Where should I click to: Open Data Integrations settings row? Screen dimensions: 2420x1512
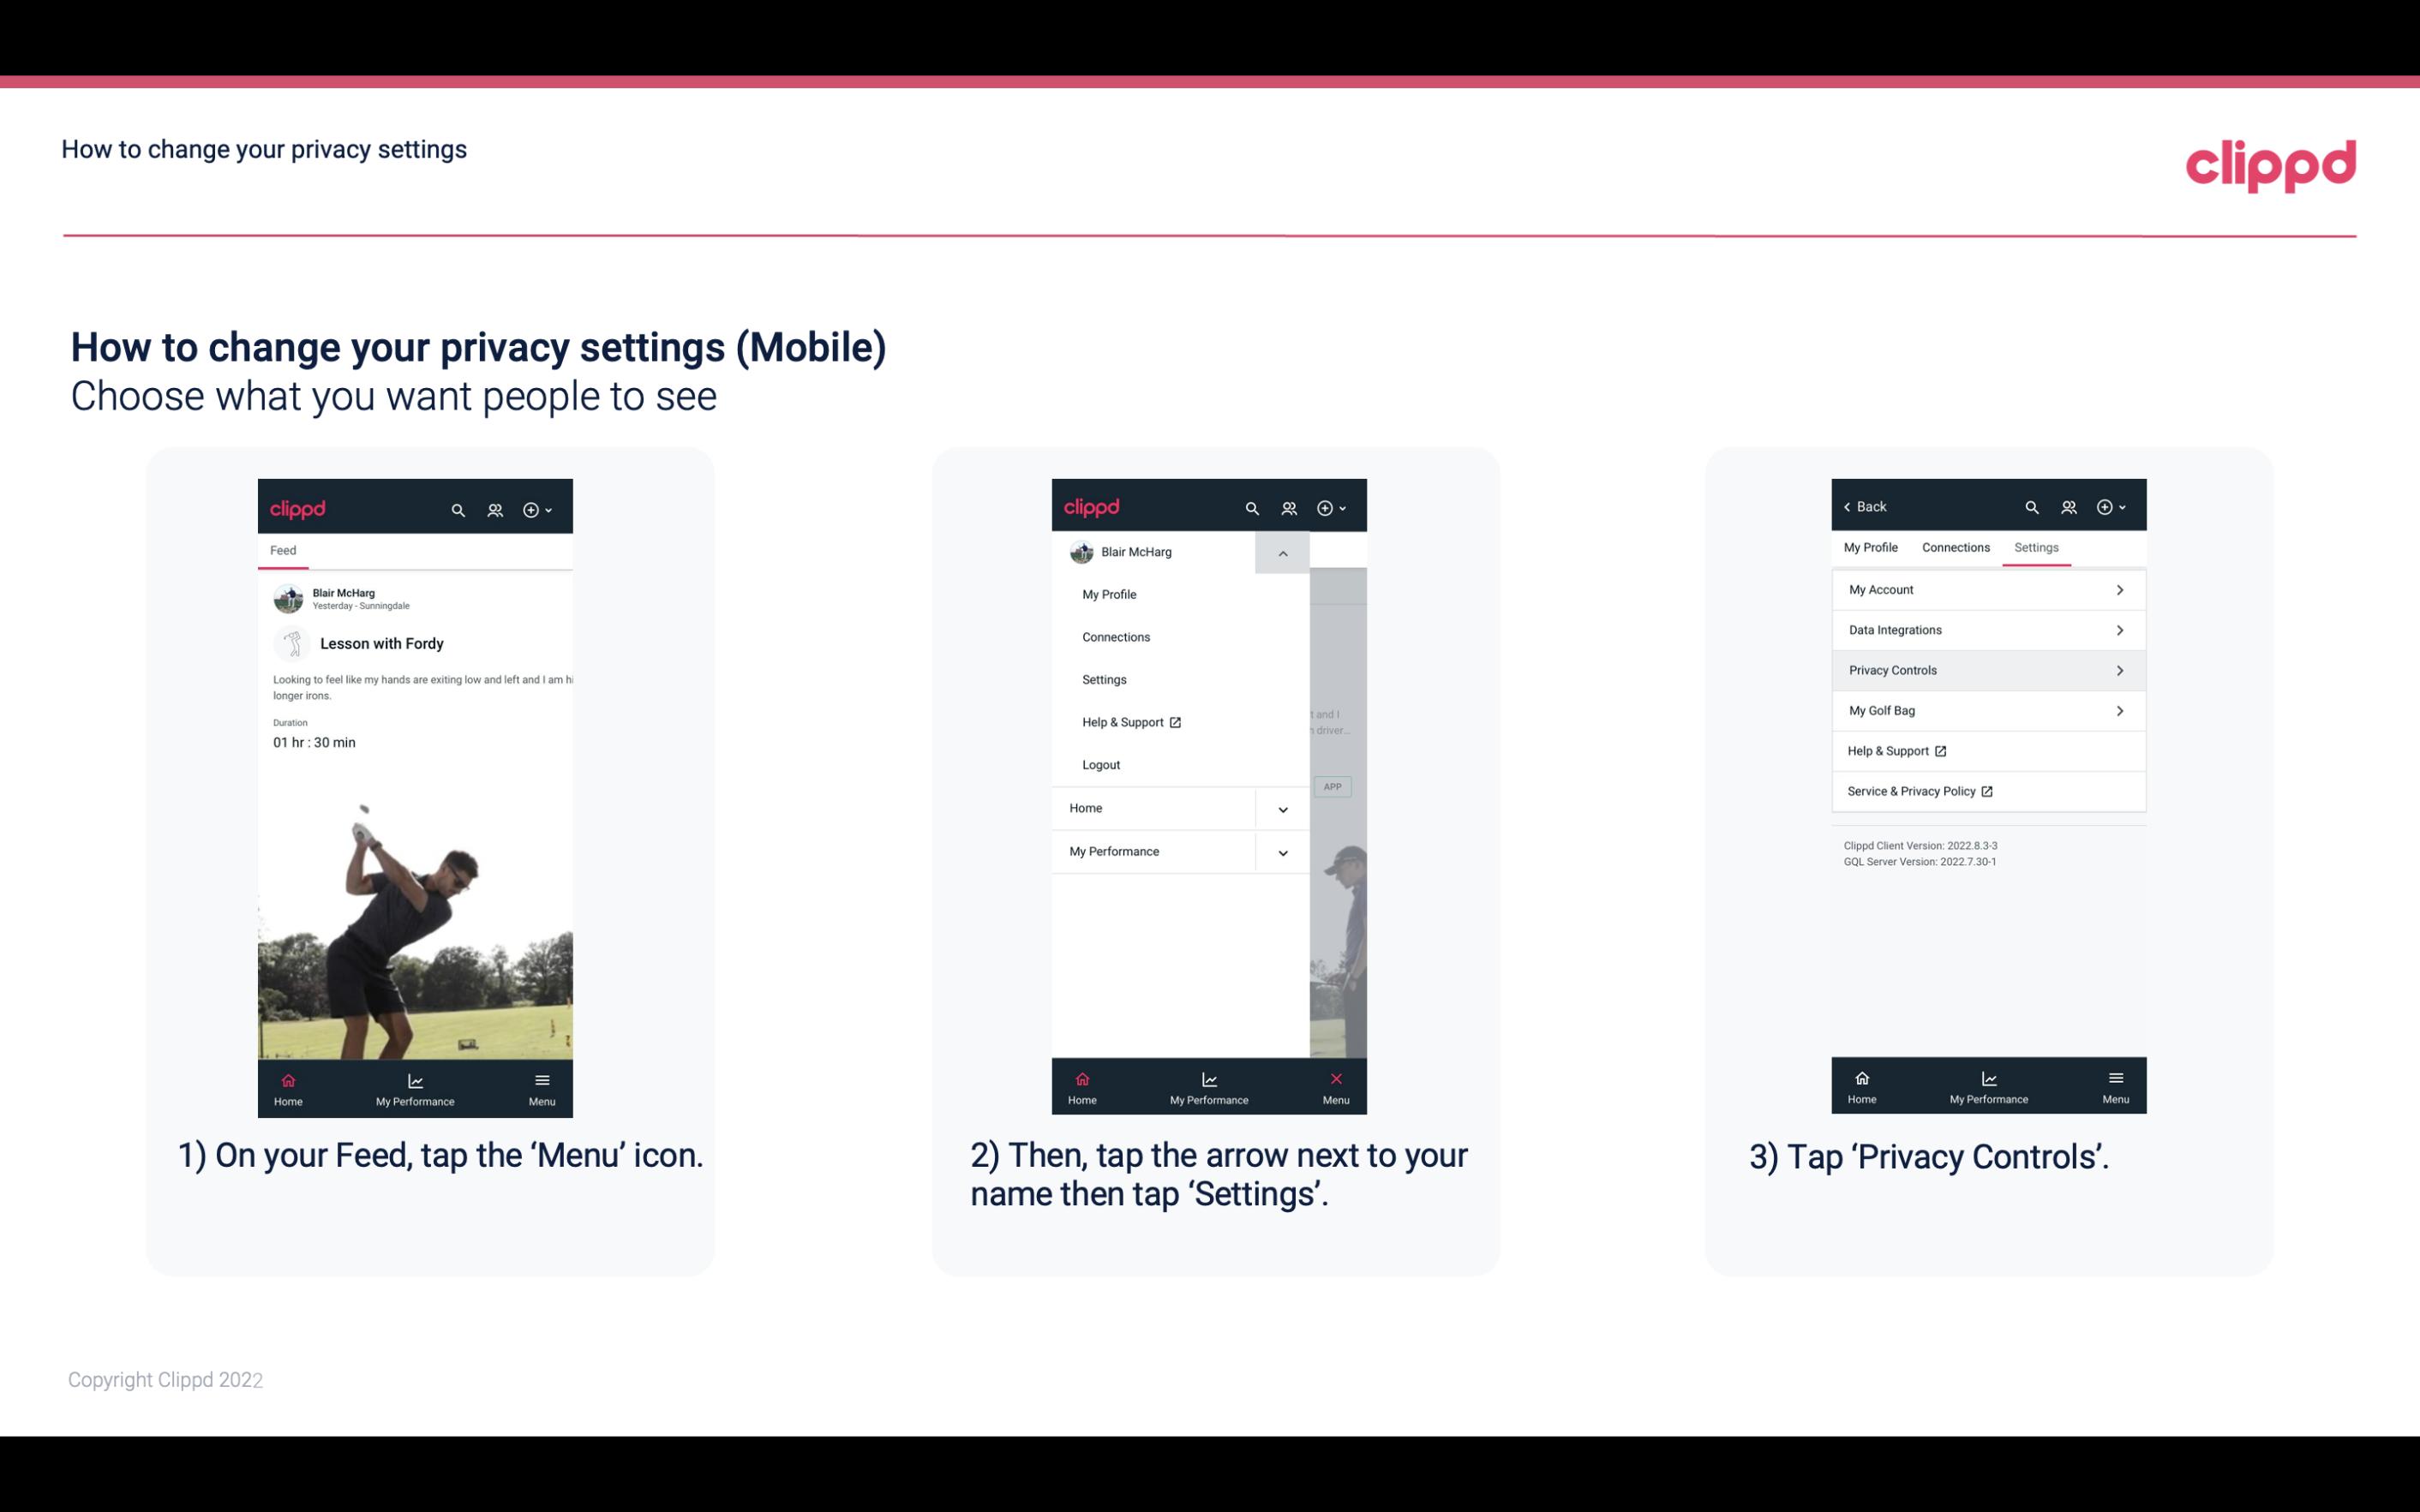(1988, 629)
